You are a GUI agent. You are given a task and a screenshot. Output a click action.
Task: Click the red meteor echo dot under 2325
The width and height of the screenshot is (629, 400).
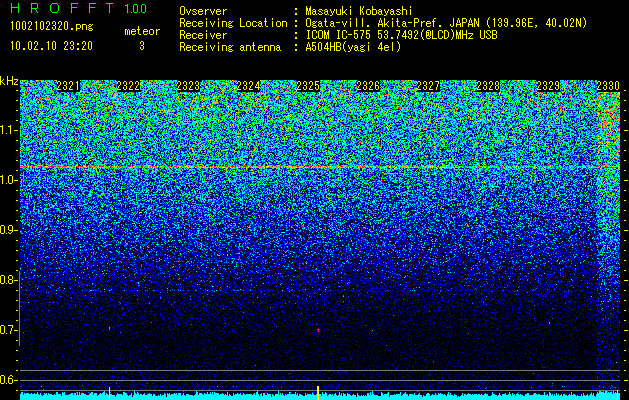[x=318, y=330]
